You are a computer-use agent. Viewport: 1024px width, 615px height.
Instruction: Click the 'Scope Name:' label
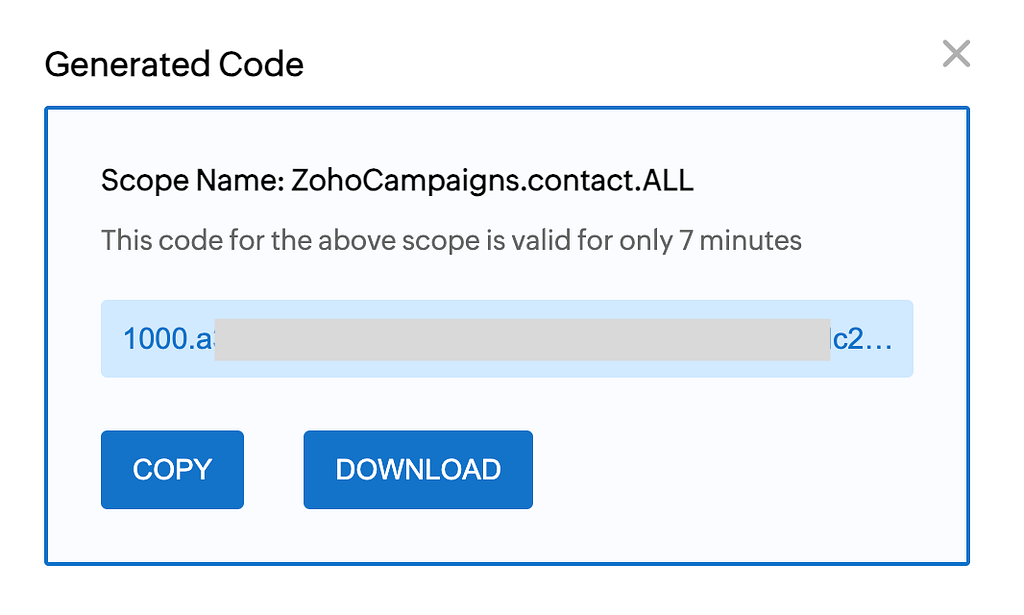(193, 180)
